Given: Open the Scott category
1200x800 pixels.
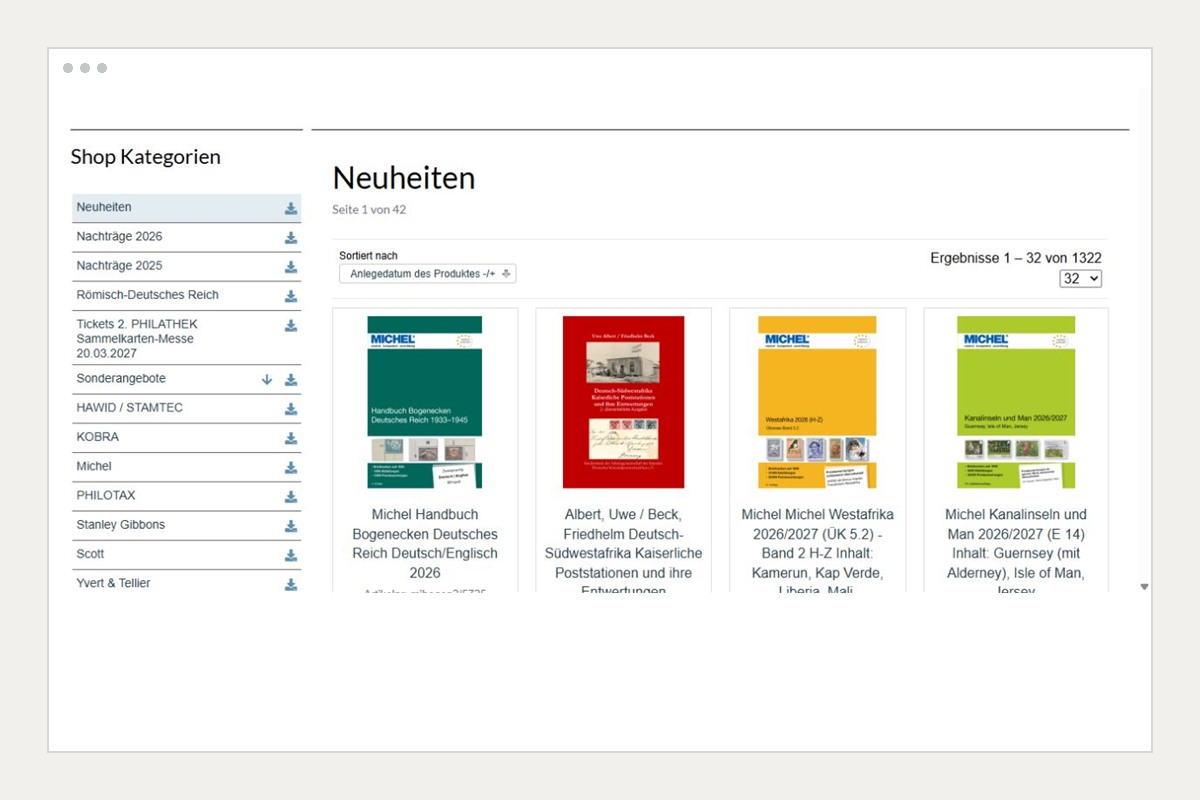Looking at the screenshot, I should pos(90,553).
